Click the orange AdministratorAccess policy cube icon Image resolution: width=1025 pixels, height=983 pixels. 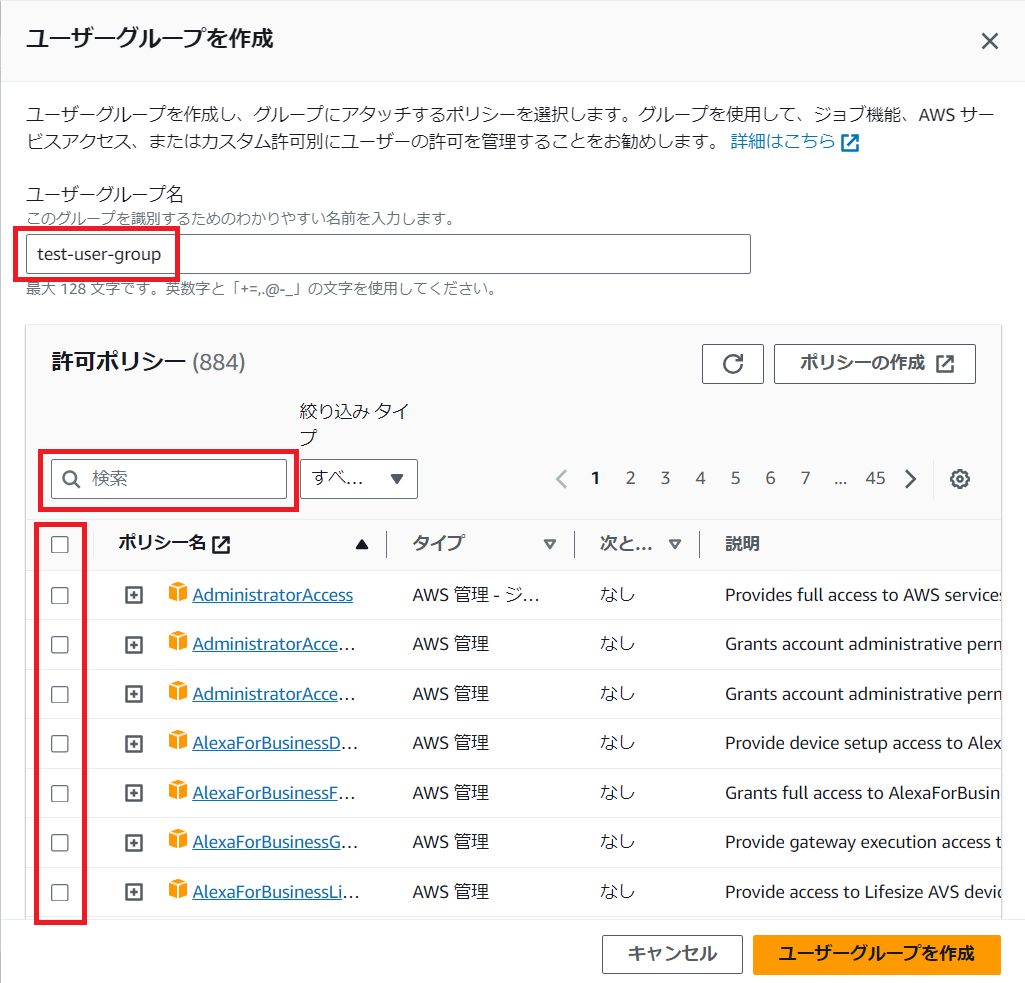click(x=178, y=594)
